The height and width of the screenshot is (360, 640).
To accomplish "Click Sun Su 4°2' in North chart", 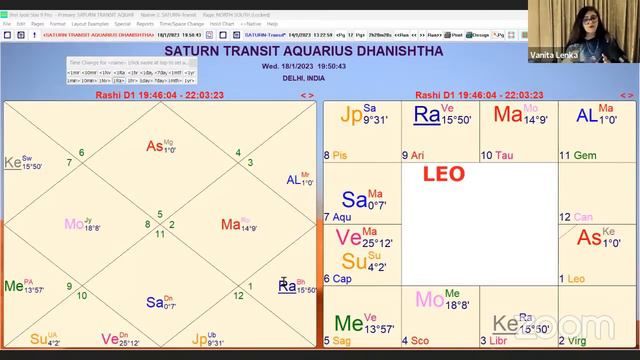I will coord(45,339).
